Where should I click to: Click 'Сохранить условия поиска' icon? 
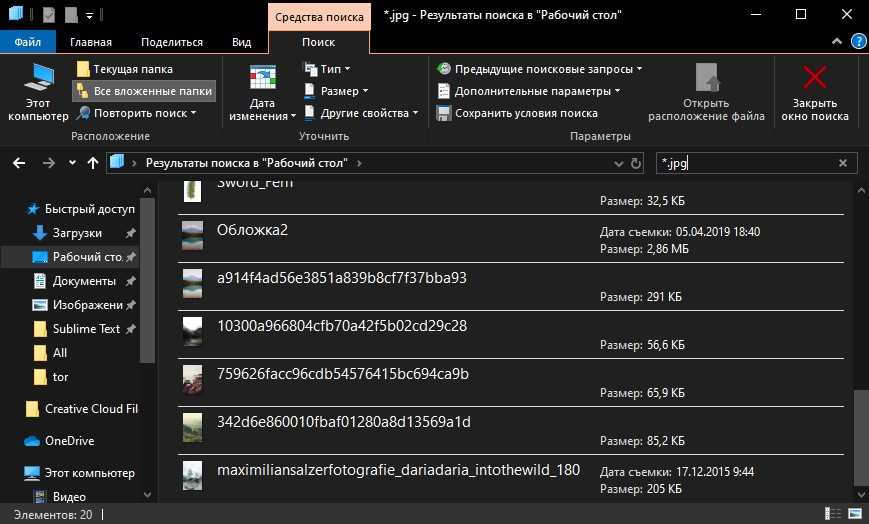pyautogui.click(x=445, y=113)
